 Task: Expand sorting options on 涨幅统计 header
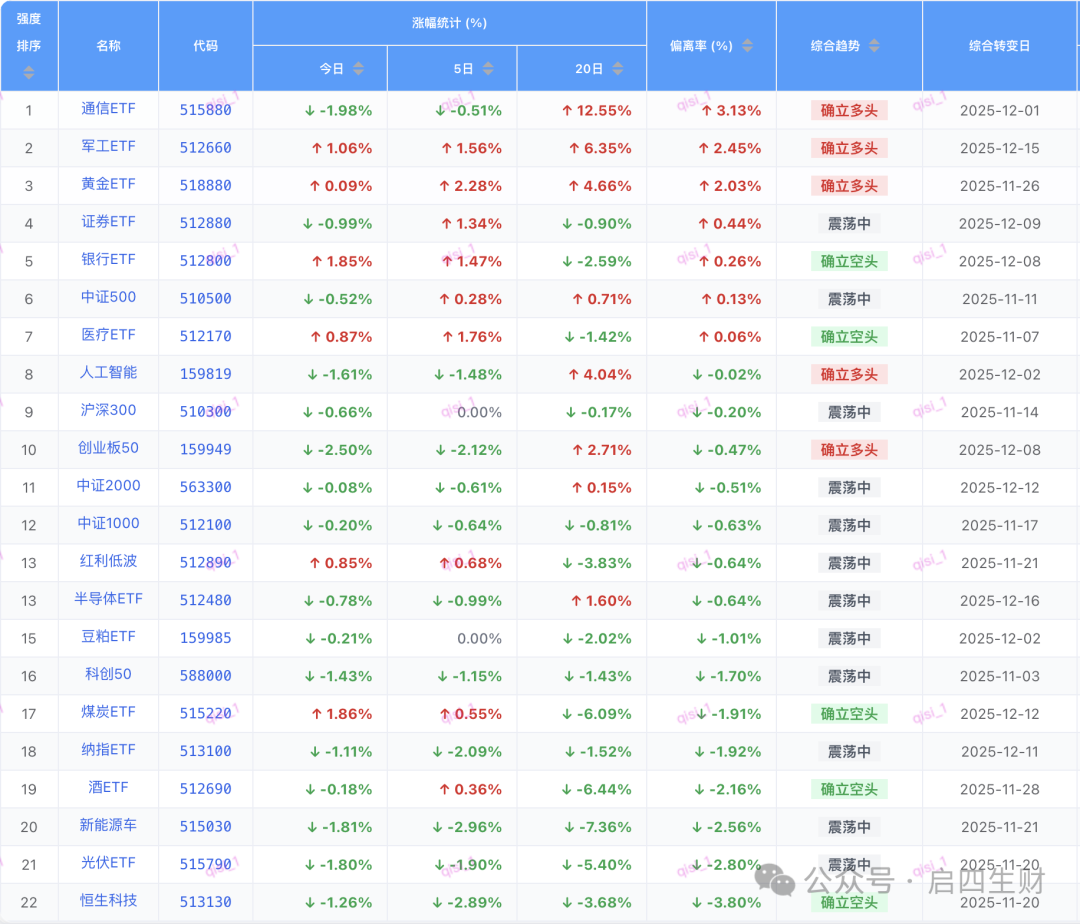450,22
